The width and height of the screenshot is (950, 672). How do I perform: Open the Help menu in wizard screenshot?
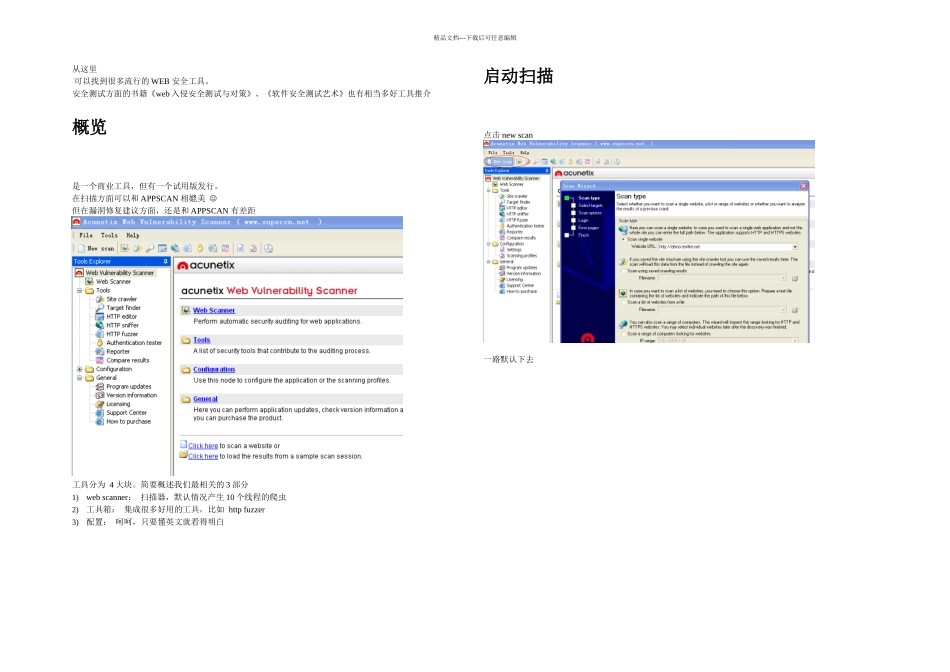pos(525,153)
